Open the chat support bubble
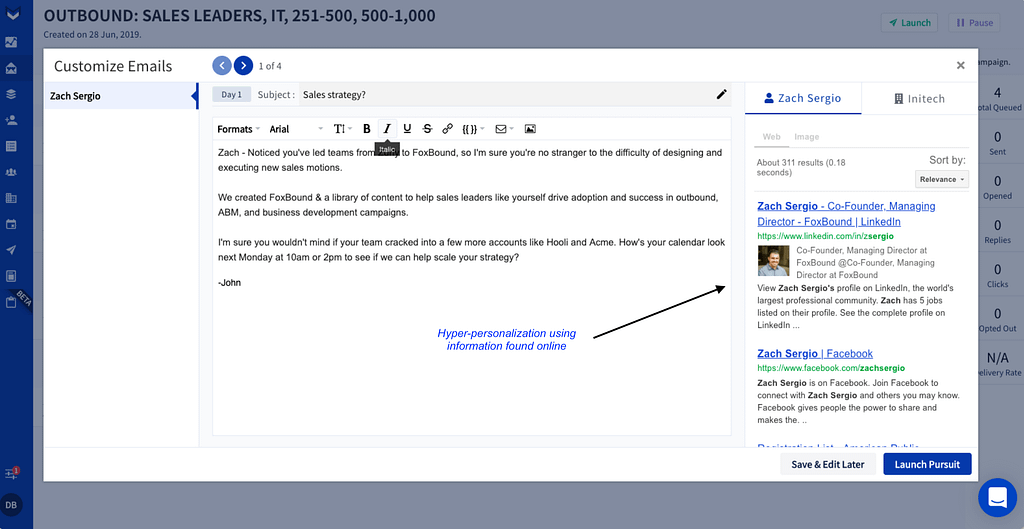 tap(997, 498)
